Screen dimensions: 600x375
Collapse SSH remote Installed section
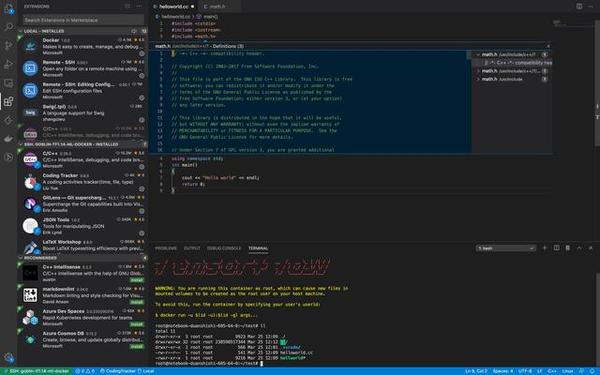point(21,144)
